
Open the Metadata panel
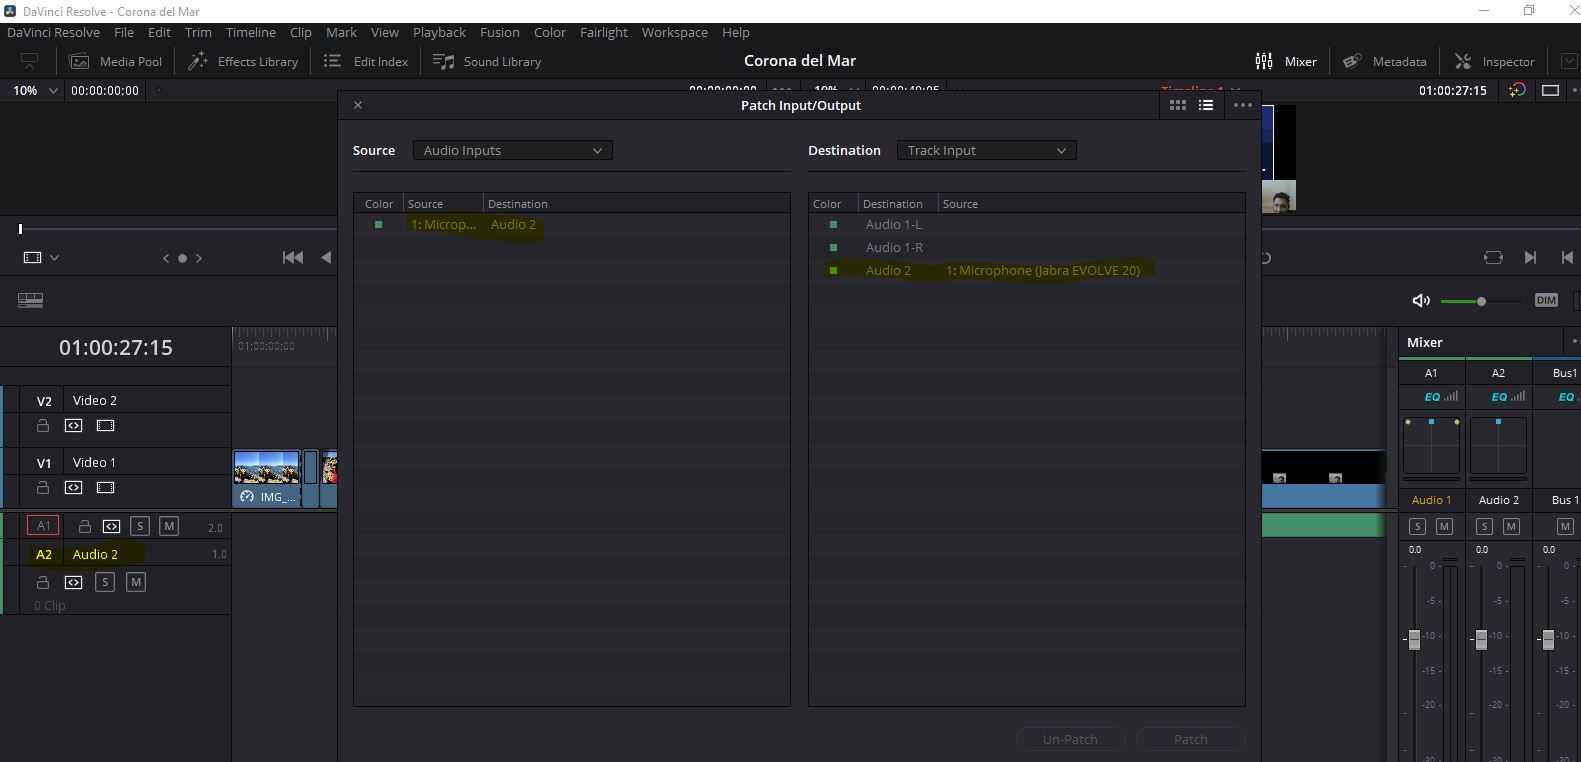coord(1385,61)
